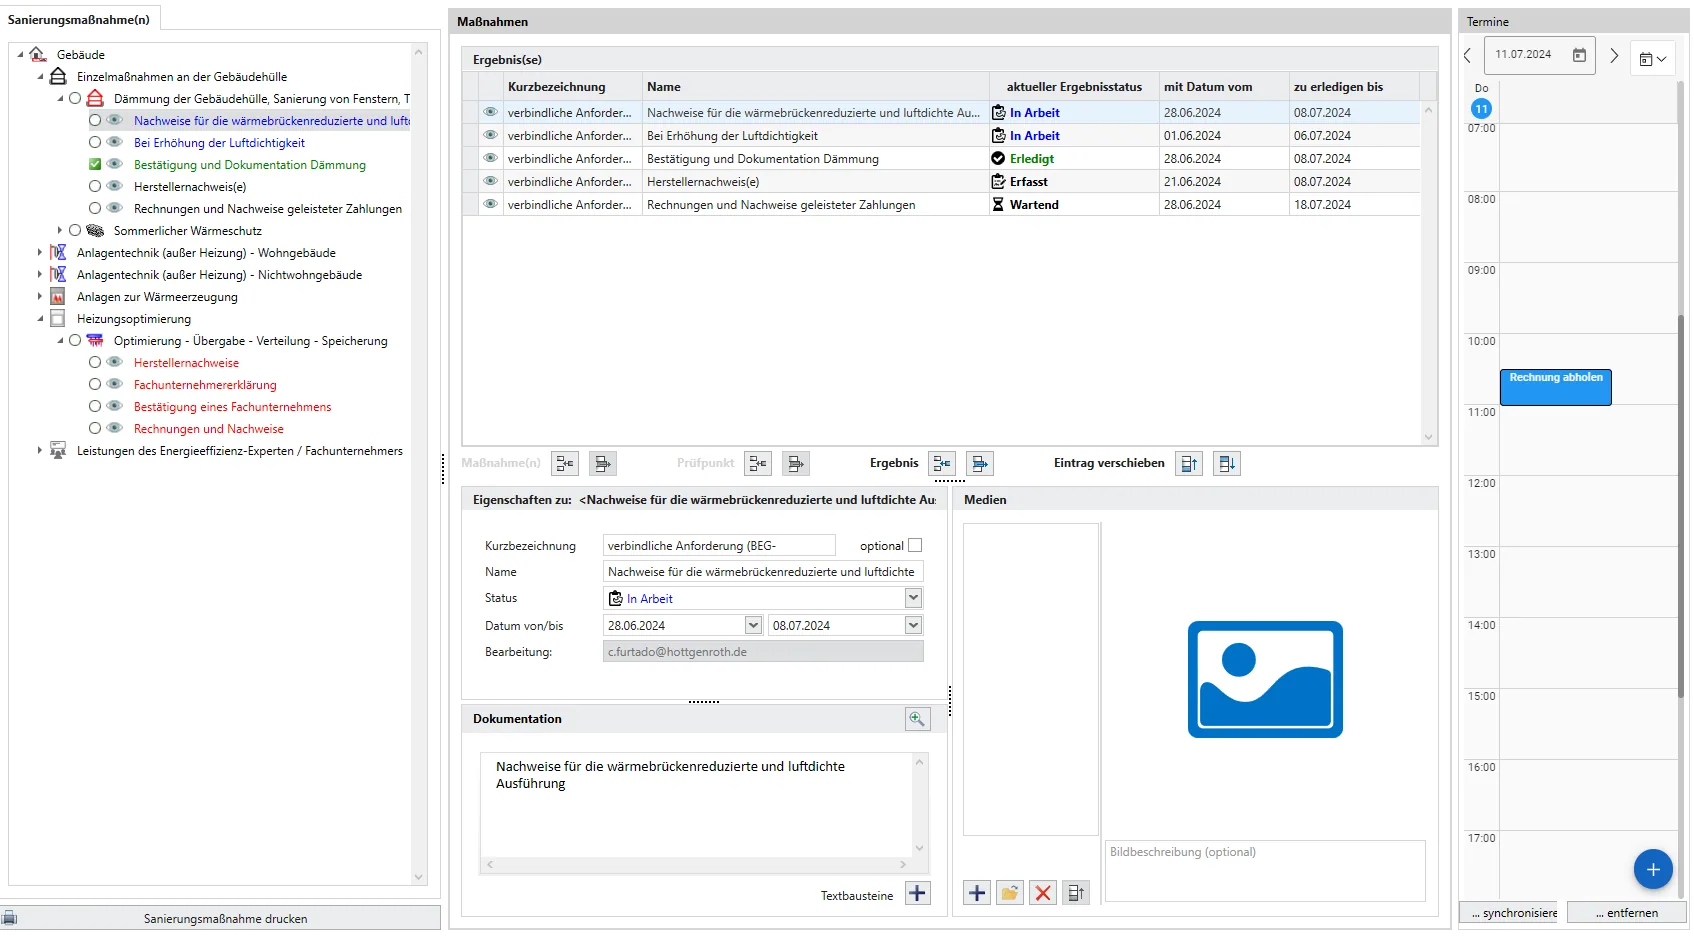
Task: Select the Sanierungsmaßnahme(n) tab
Action: [79, 19]
